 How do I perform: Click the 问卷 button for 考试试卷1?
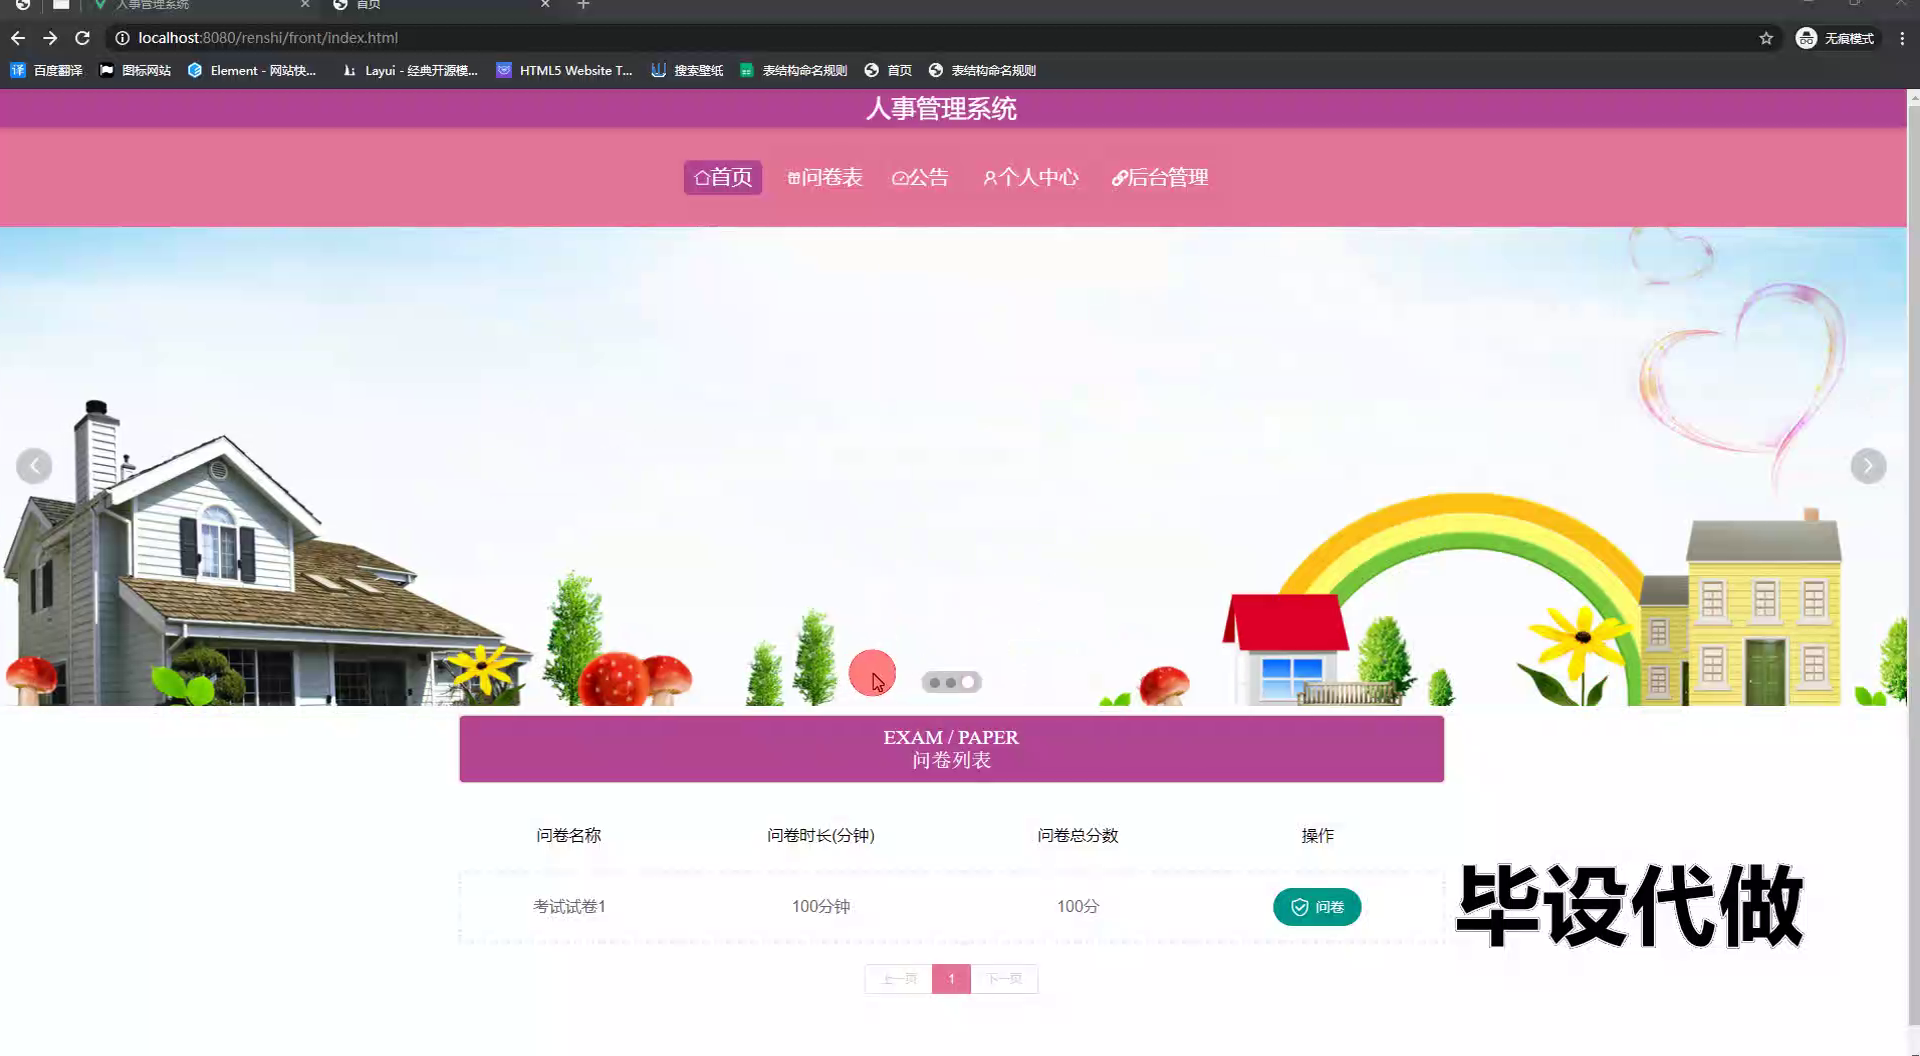click(1317, 907)
